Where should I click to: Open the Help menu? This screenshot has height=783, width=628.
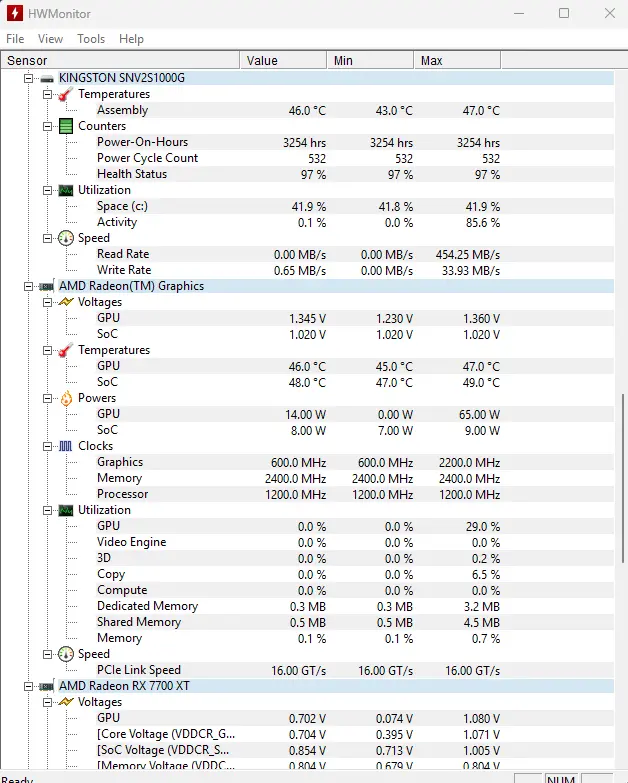pyautogui.click(x=131, y=39)
